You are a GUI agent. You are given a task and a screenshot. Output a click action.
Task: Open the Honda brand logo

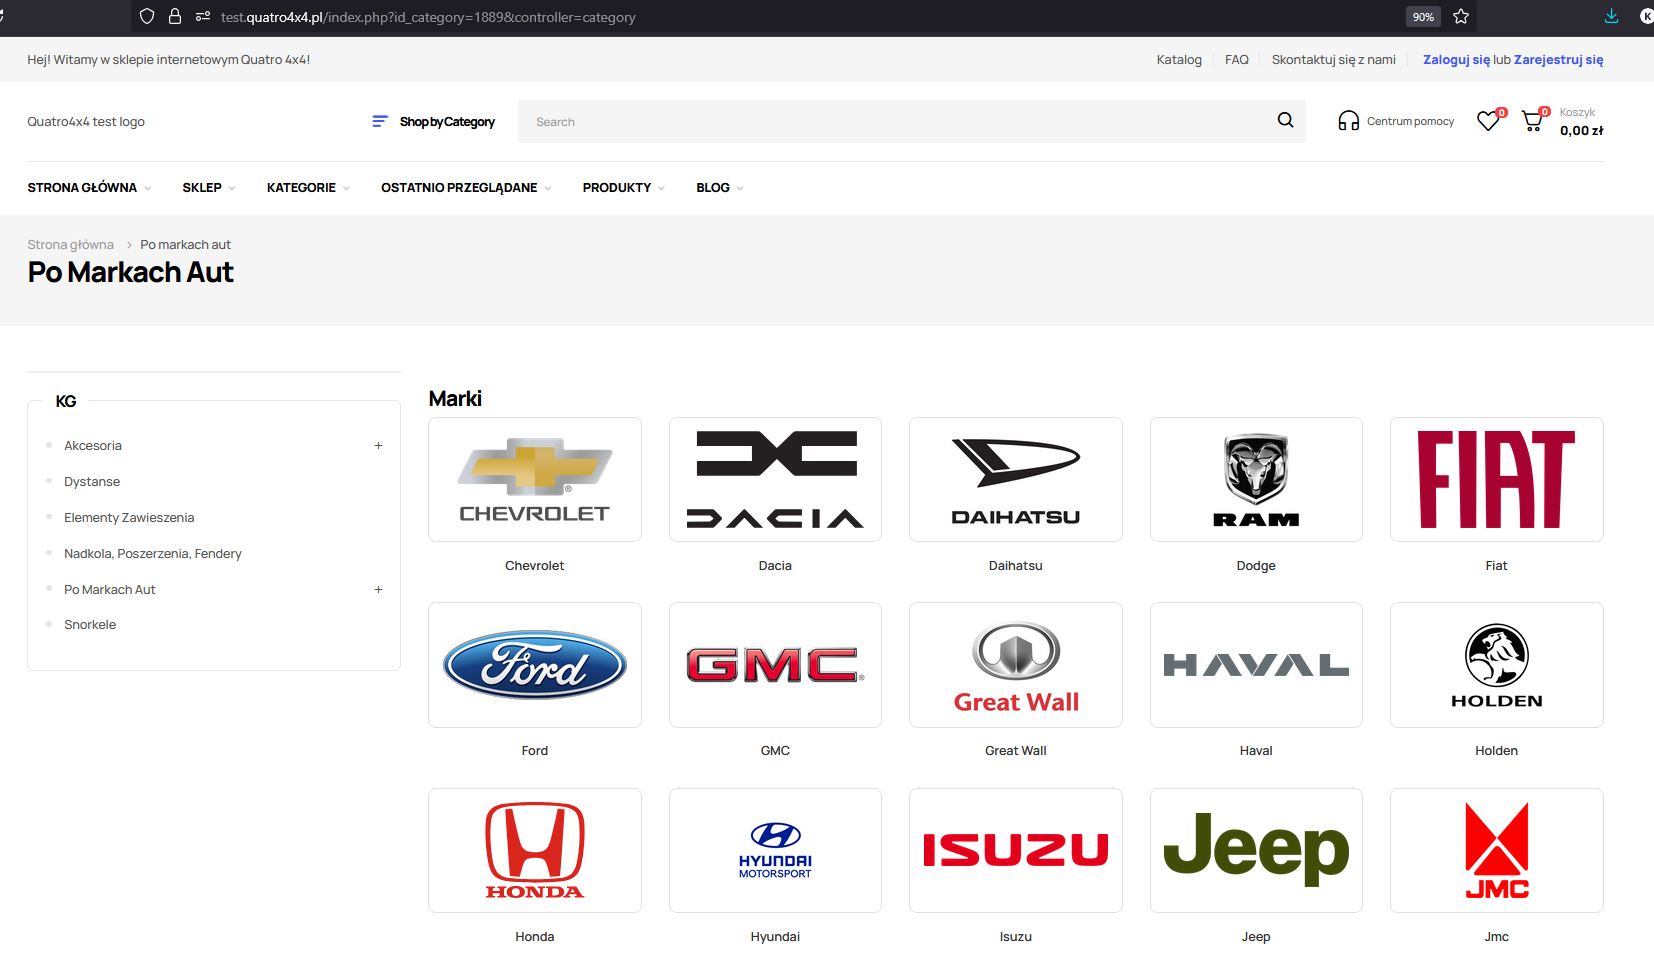click(x=535, y=850)
